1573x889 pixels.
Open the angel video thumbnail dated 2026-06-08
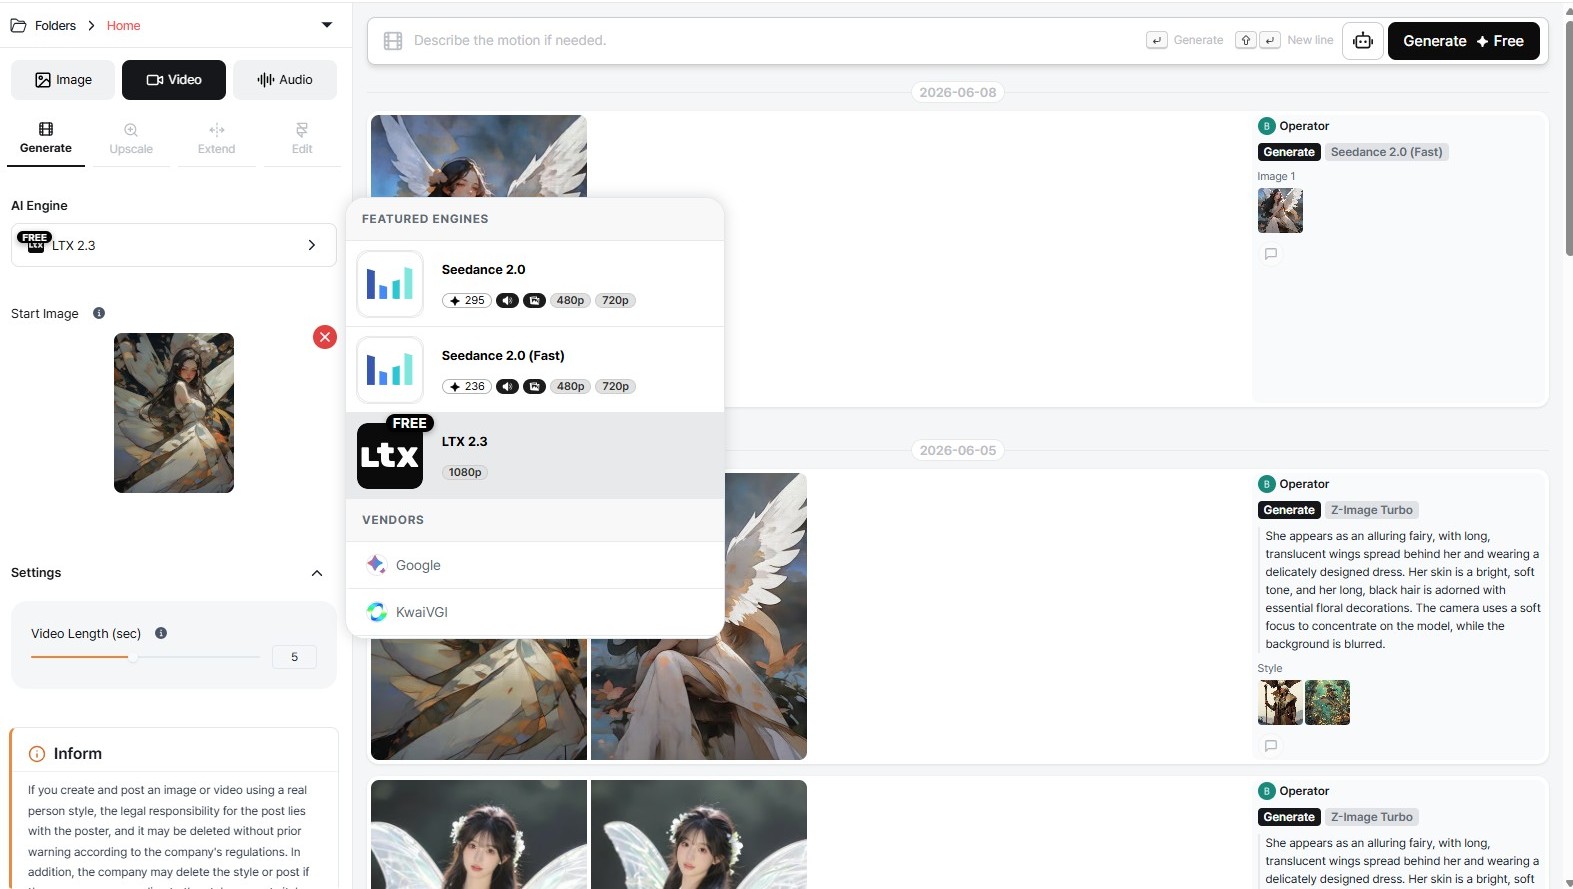coord(479,156)
